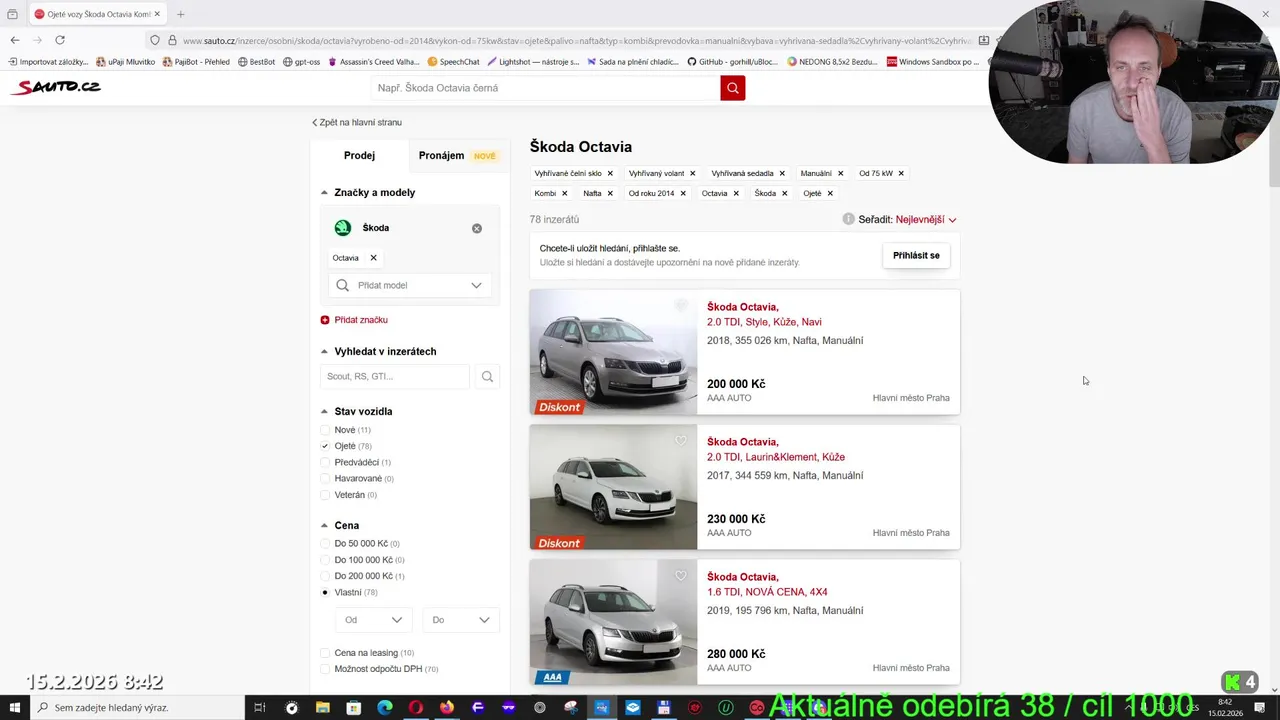Remove the Kombi filter chip
Screen dimensions: 1280x720
coord(564,193)
